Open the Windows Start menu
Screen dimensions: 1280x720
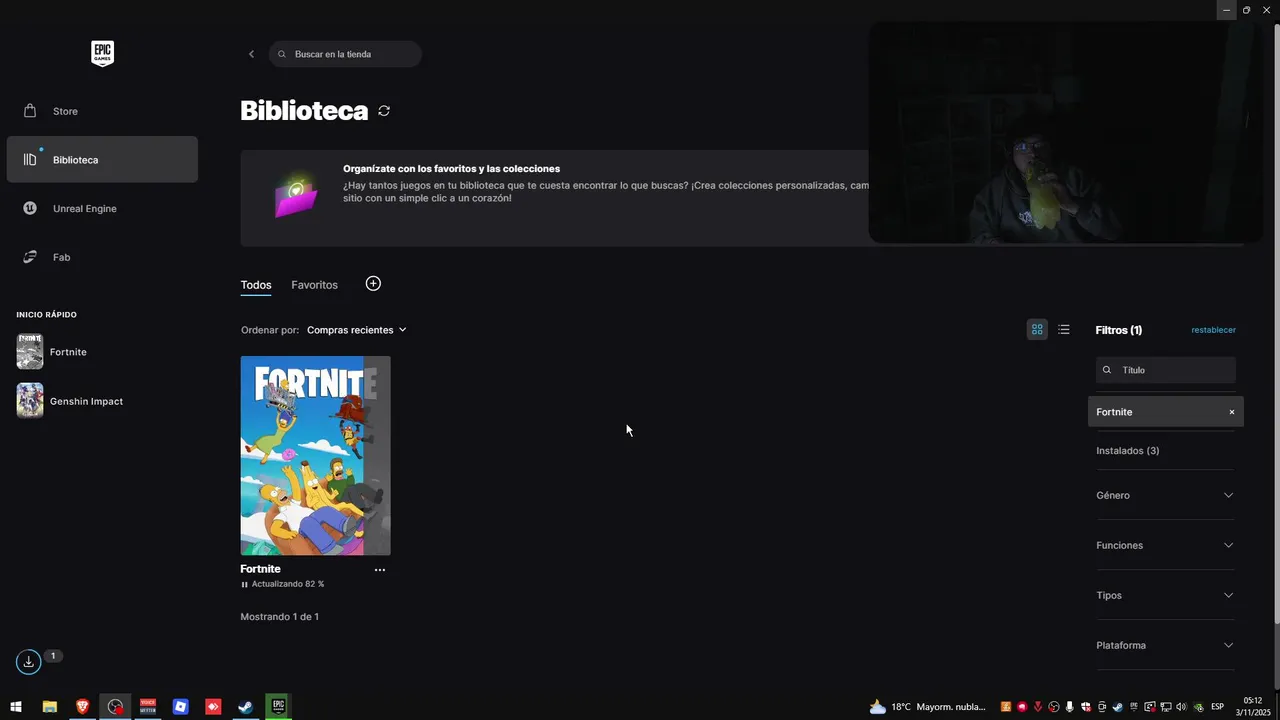(x=16, y=707)
